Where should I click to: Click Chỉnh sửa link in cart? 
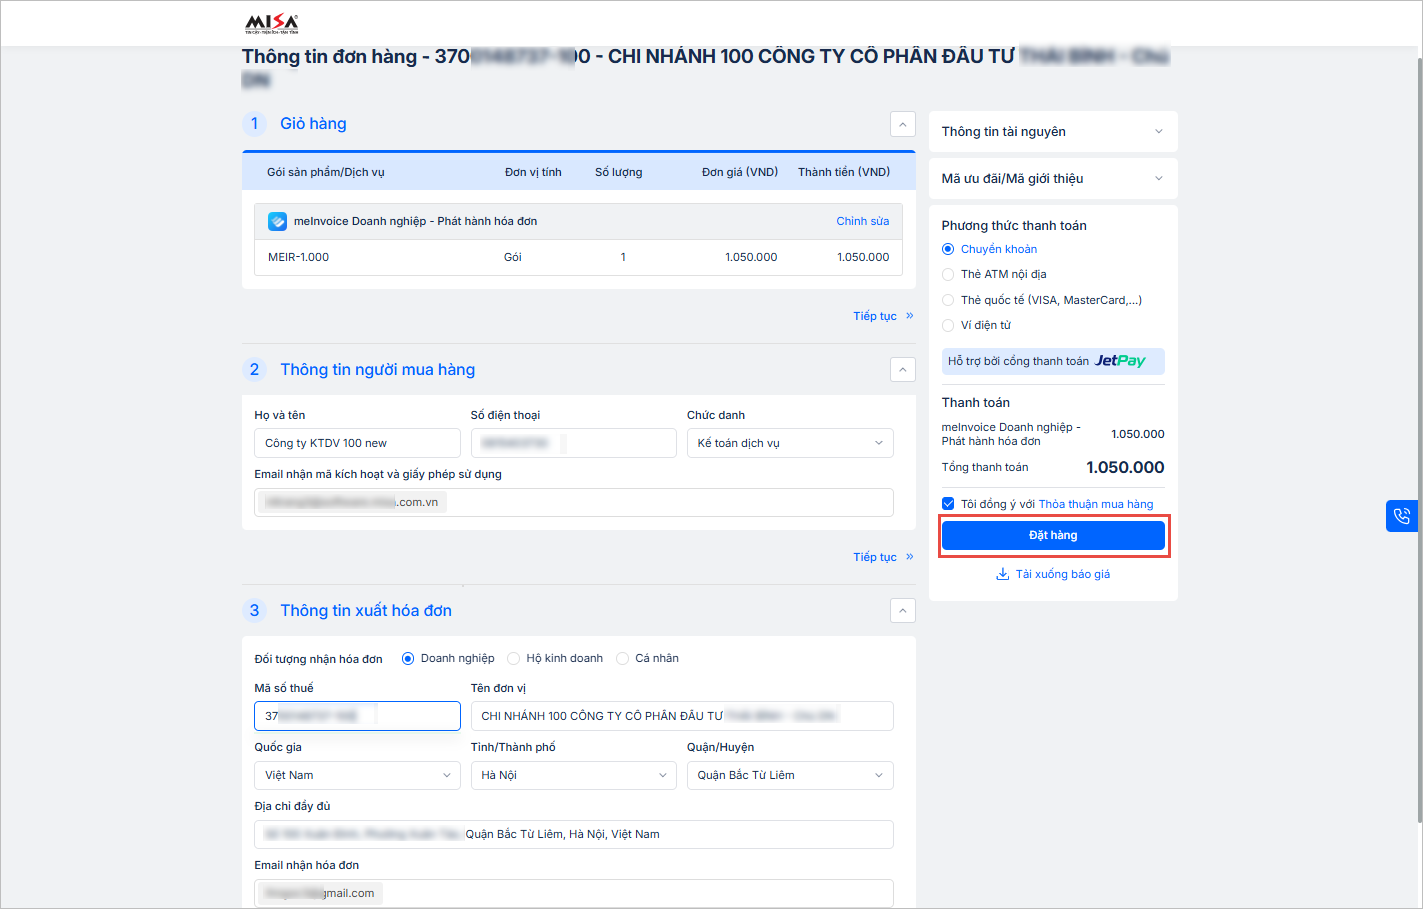point(863,221)
